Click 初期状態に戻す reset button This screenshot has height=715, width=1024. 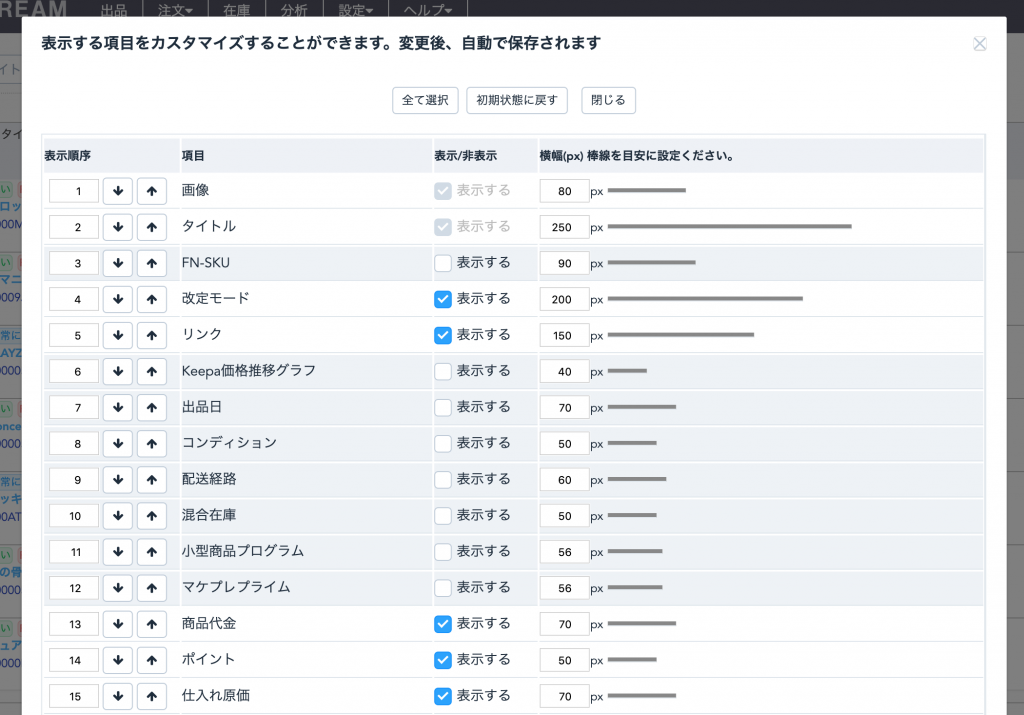[517, 101]
